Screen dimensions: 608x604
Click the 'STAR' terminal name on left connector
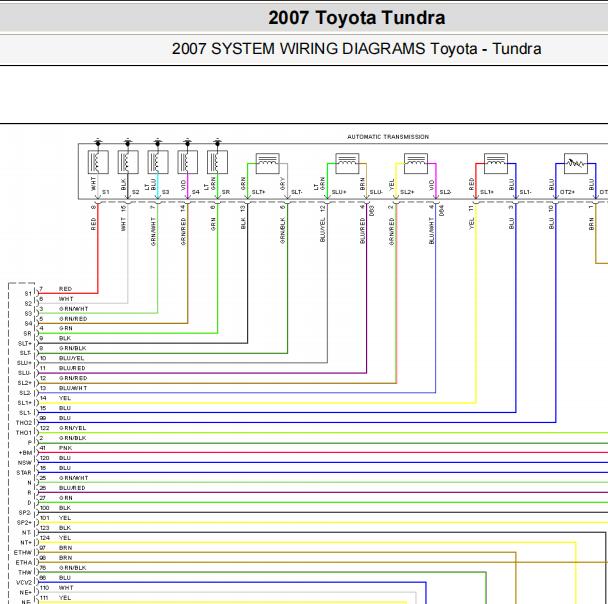24,473
